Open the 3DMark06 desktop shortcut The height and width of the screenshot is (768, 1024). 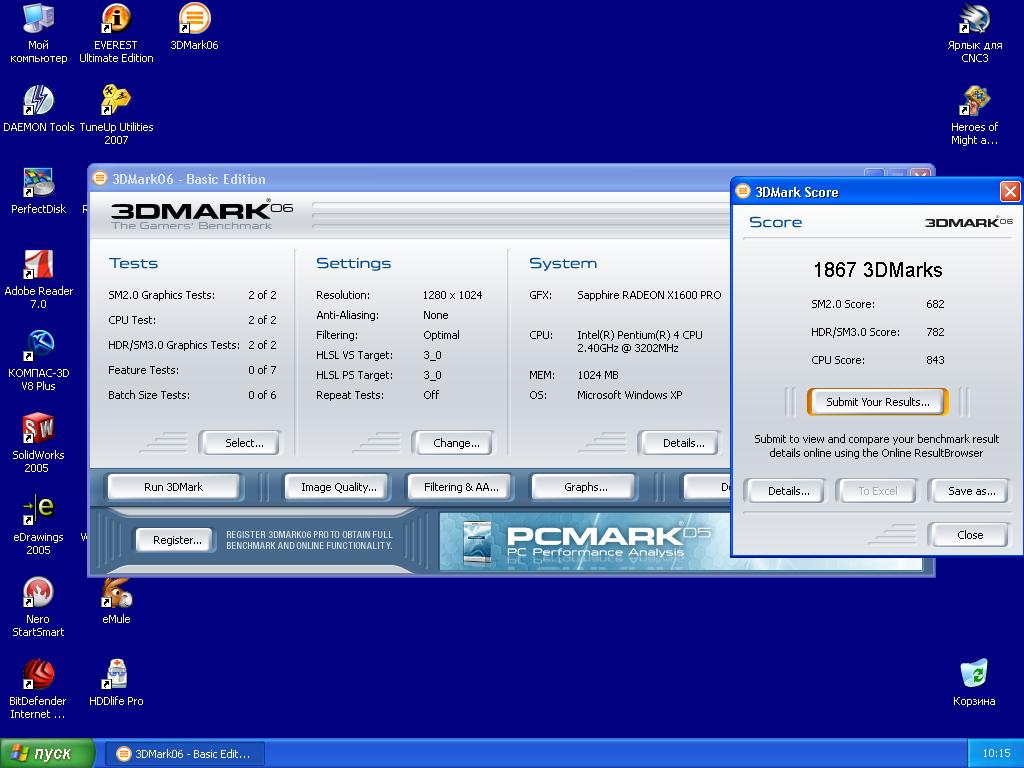(x=194, y=19)
